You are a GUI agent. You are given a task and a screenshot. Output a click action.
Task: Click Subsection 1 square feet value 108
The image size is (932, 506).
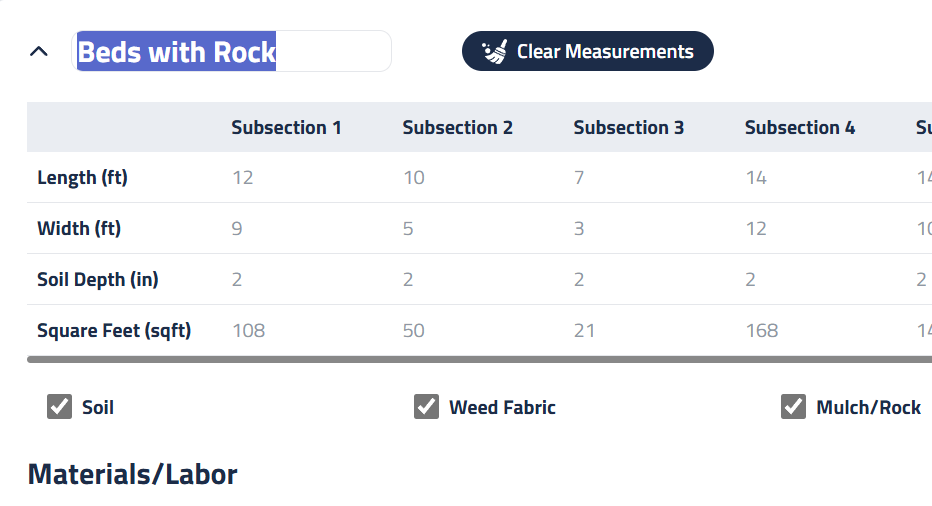[x=249, y=331]
